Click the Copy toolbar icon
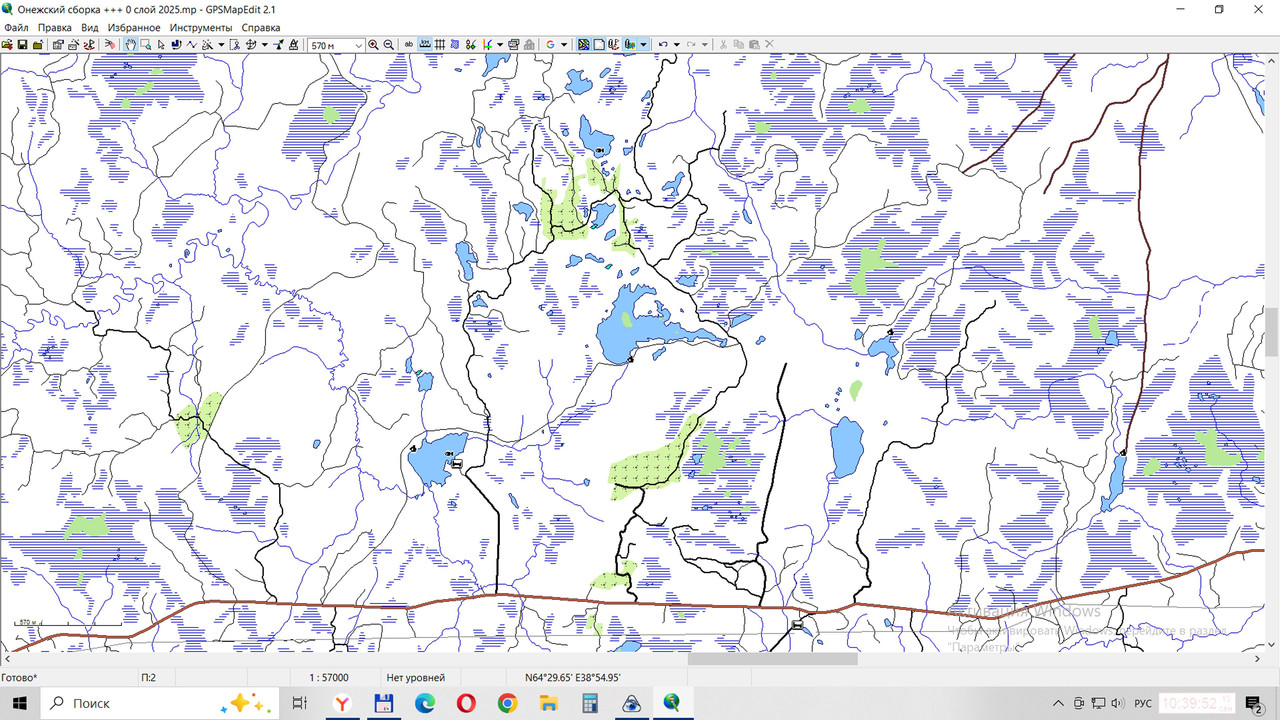This screenshot has width=1280, height=720. tap(738, 45)
